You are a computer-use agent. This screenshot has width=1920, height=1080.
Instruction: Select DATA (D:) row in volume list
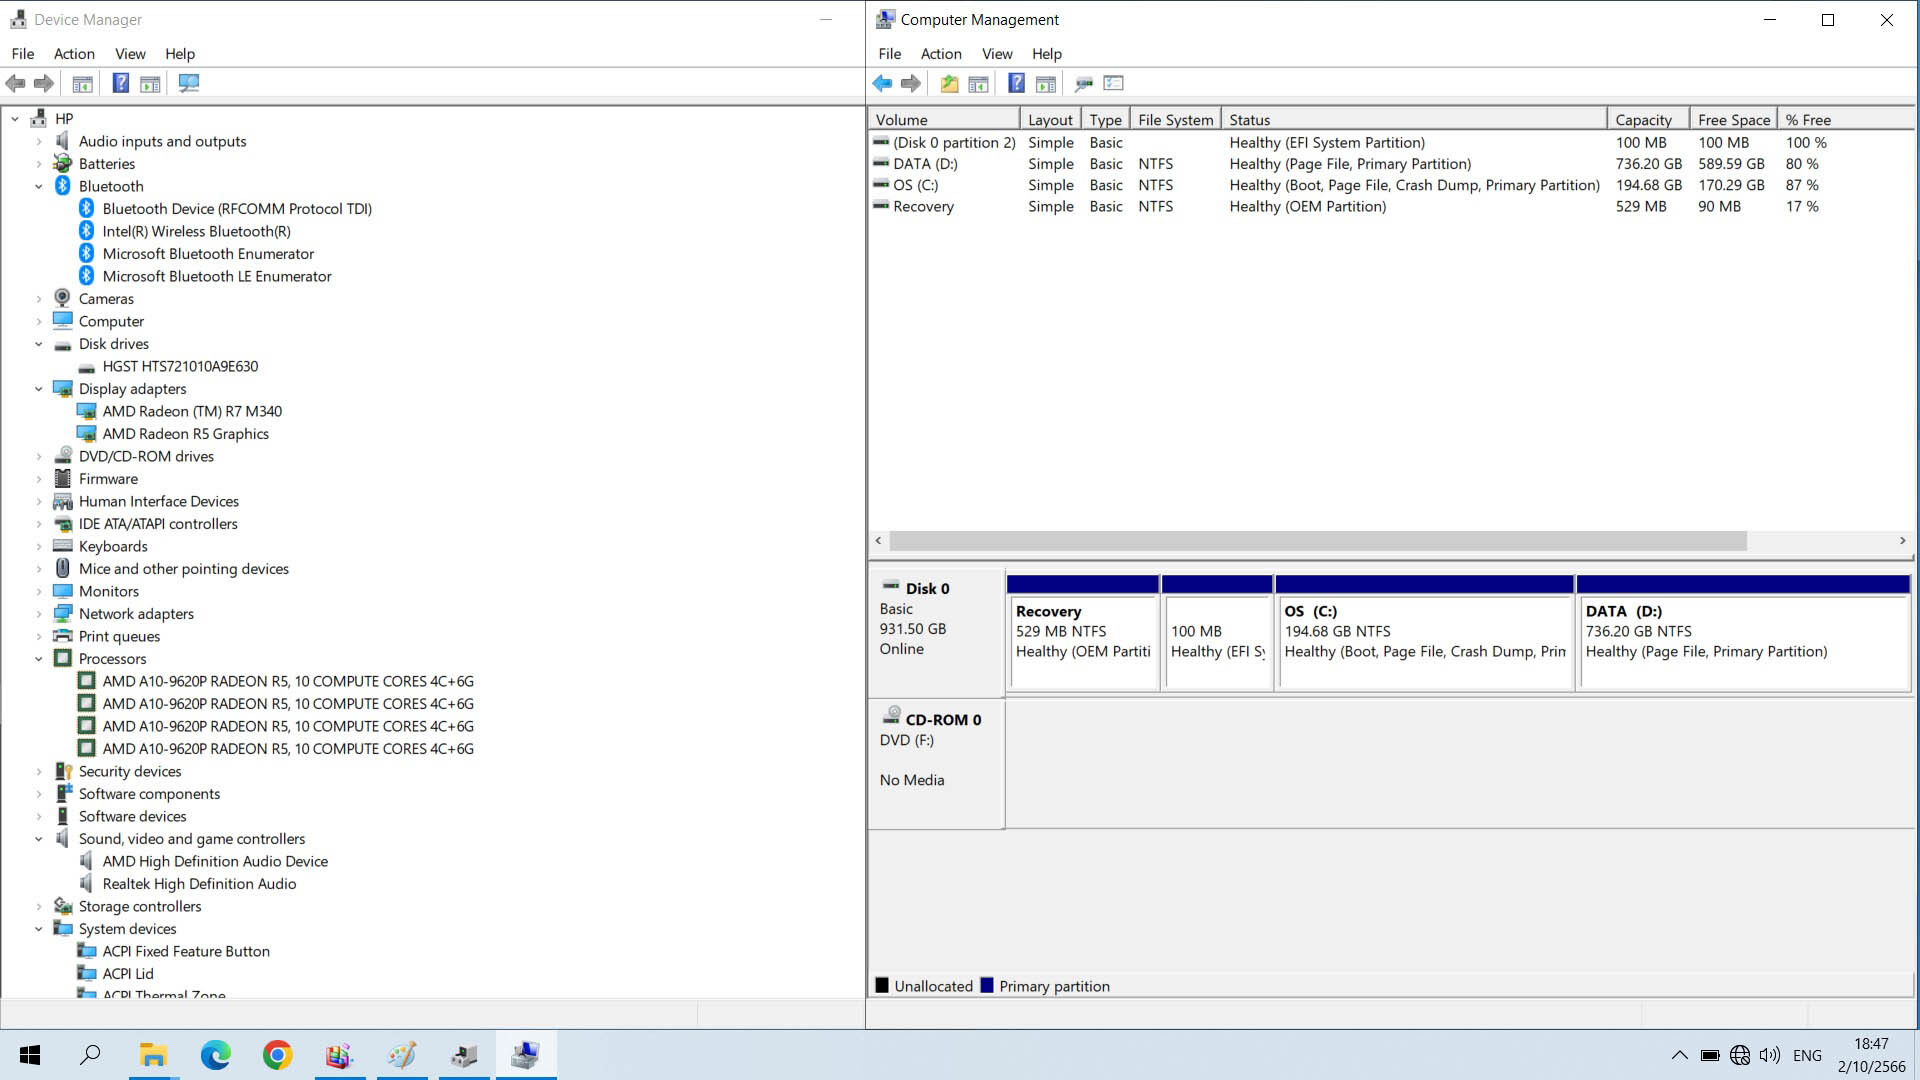[x=1390, y=164]
